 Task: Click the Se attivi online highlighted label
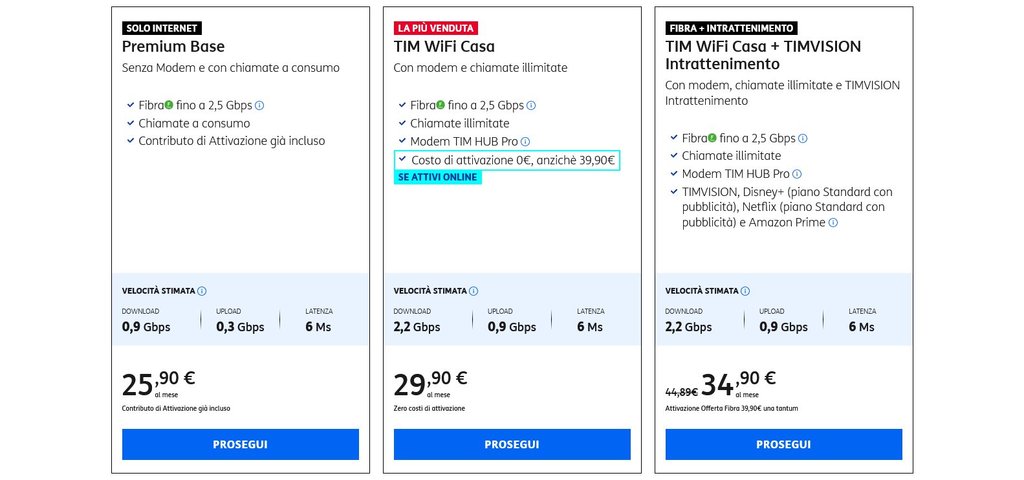pos(438,178)
